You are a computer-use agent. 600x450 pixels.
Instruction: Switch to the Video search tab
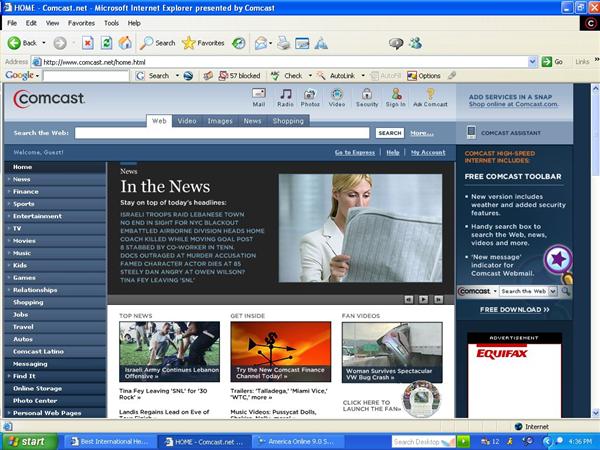[x=187, y=121]
